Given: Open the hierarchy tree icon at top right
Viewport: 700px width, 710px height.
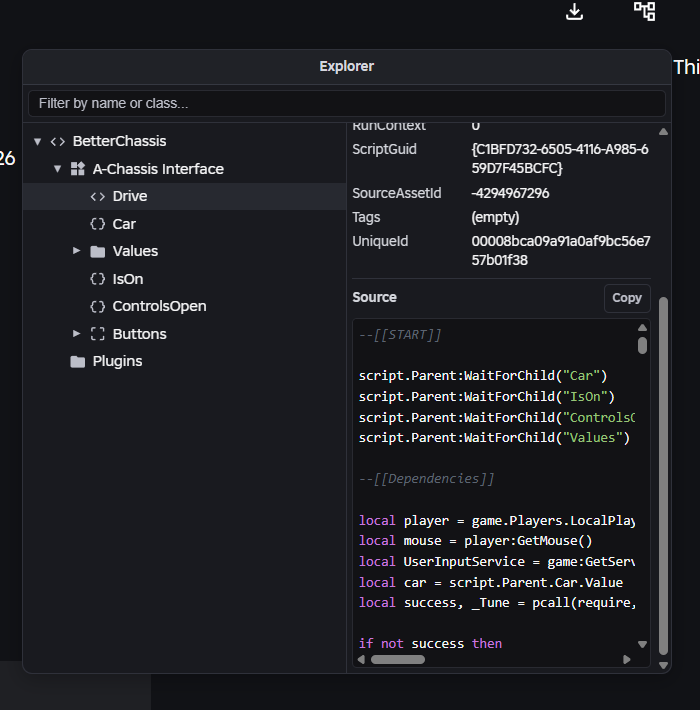Looking at the screenshot, I should [x=645, y=11].
